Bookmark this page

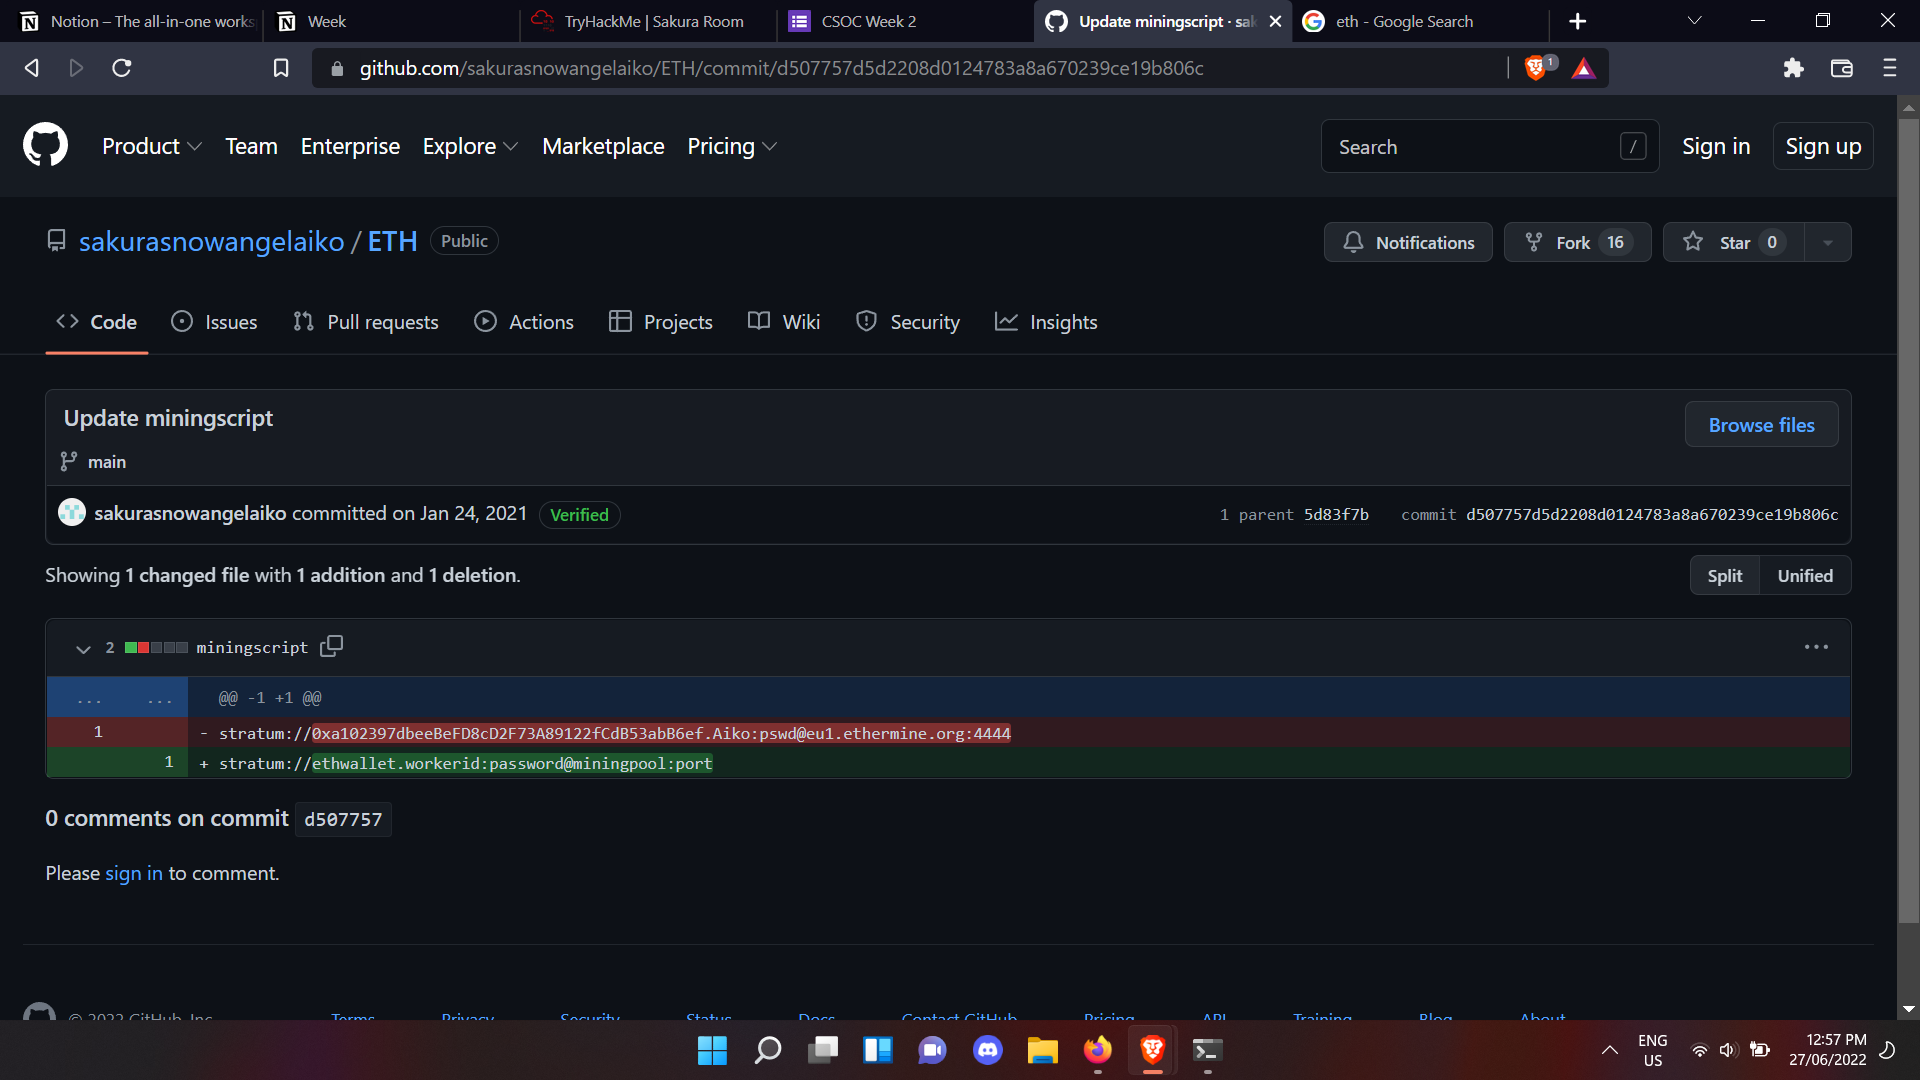(x=281, y=68)
